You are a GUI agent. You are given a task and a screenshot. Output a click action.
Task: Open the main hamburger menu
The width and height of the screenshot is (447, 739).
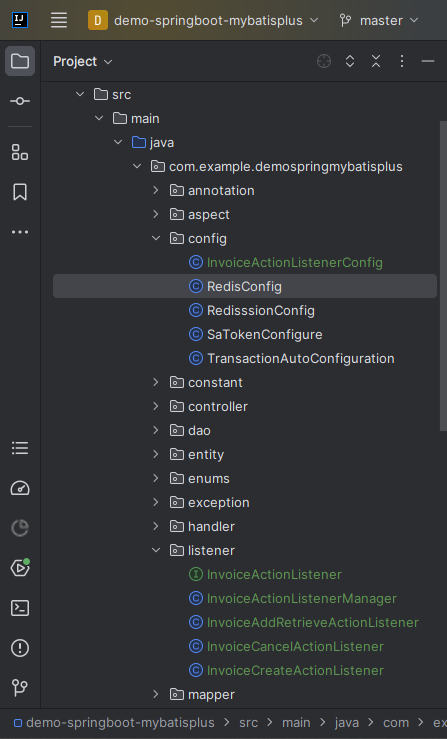point(59,20)
